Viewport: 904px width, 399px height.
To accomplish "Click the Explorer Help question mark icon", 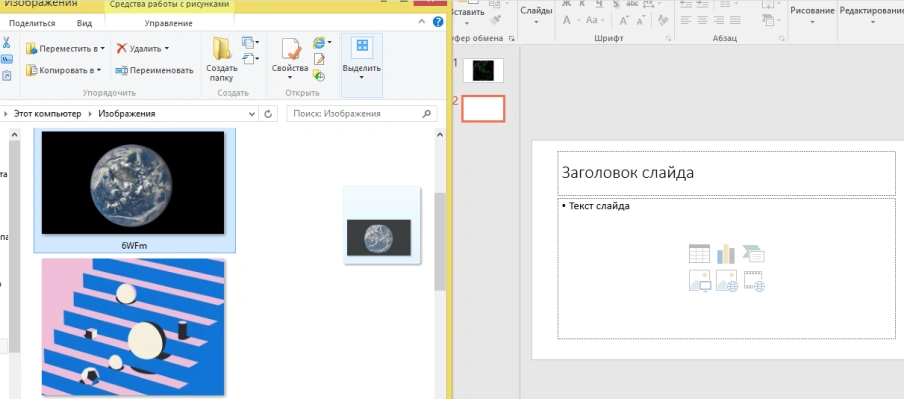I will coord(438,22).
